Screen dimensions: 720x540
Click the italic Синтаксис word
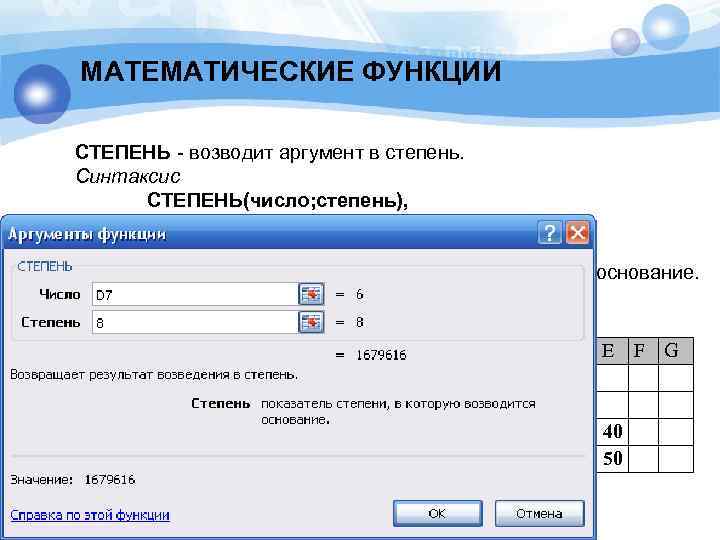128,176
